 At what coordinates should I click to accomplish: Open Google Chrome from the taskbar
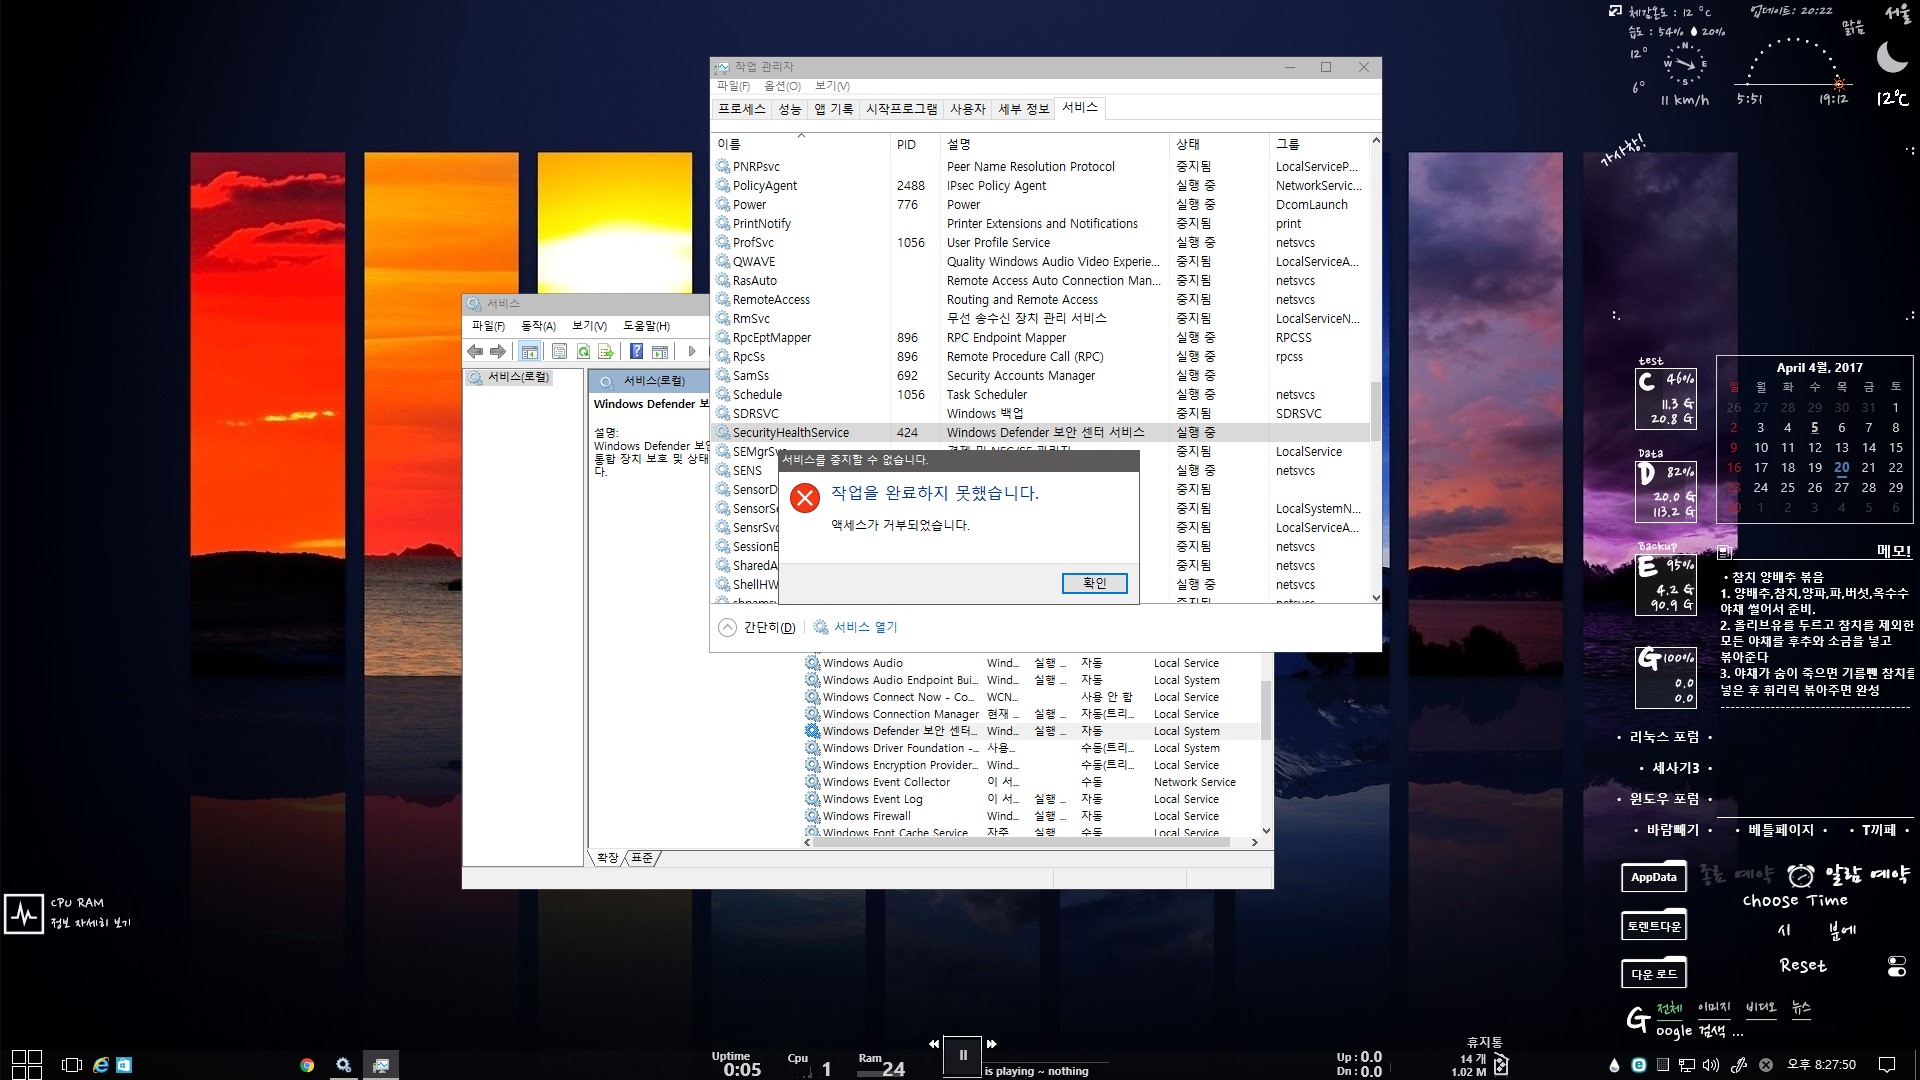[x=307, y=1065]
